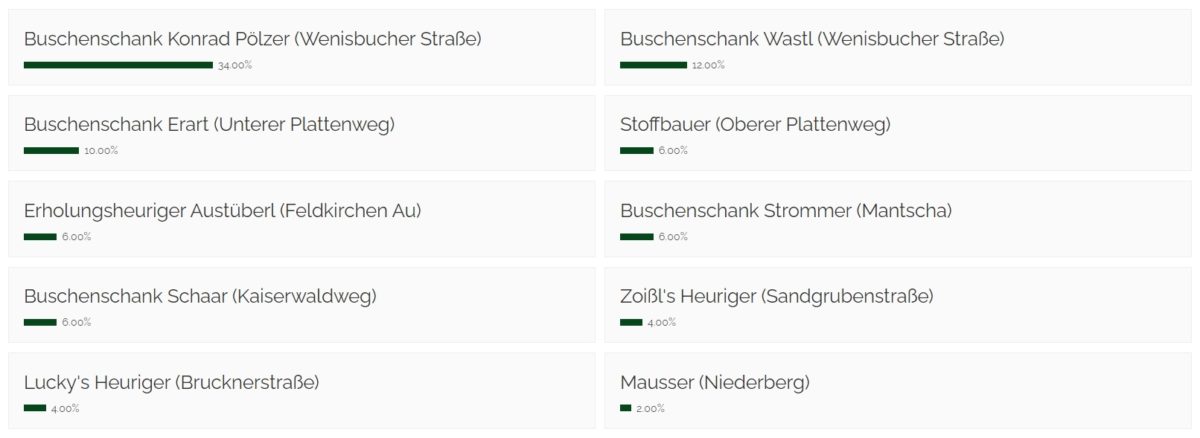Click the Buschenschank Konrad Pölzer title

click(x=253, y=39)
